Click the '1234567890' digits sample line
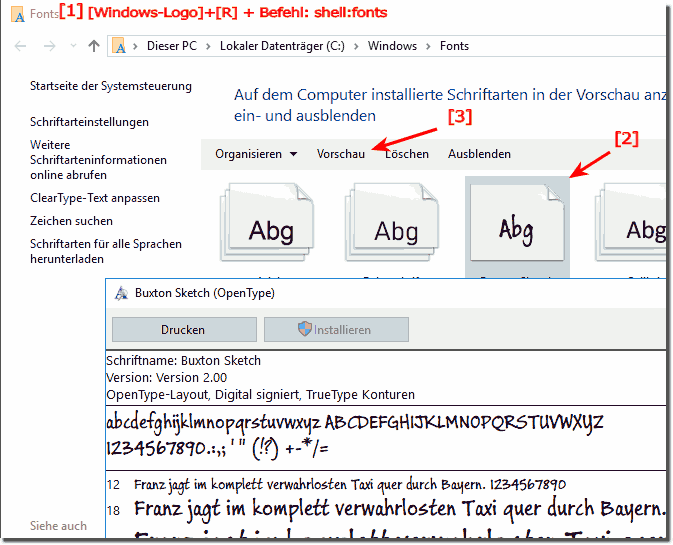 [x=217, y=449]
